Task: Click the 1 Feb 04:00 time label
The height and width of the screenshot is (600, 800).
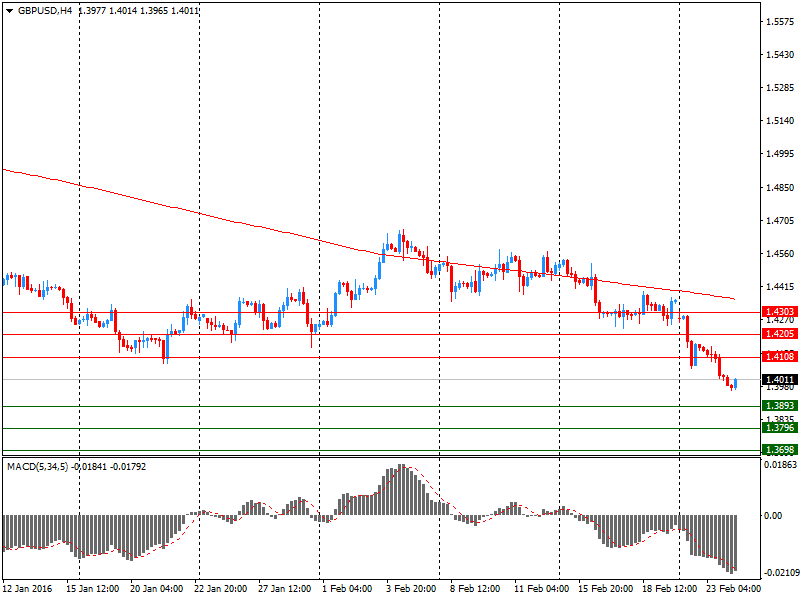Action: 347,588
